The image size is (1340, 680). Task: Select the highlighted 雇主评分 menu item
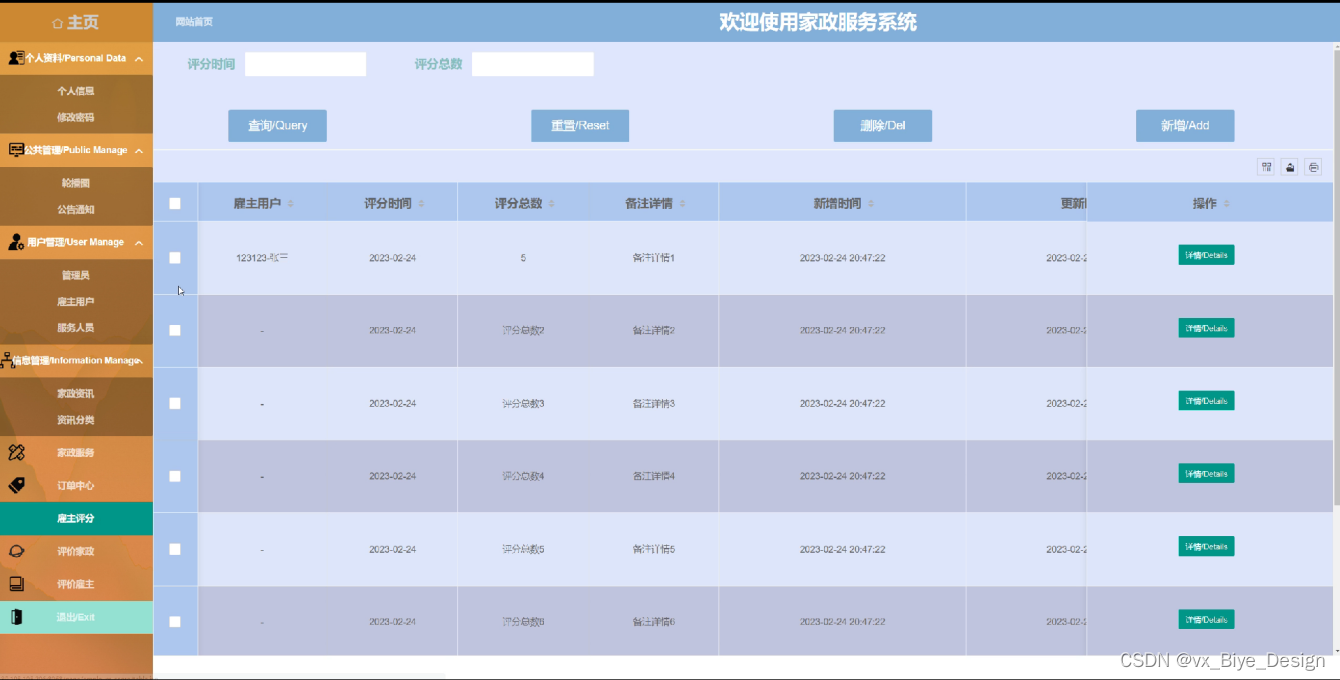(x=76, y=518)
